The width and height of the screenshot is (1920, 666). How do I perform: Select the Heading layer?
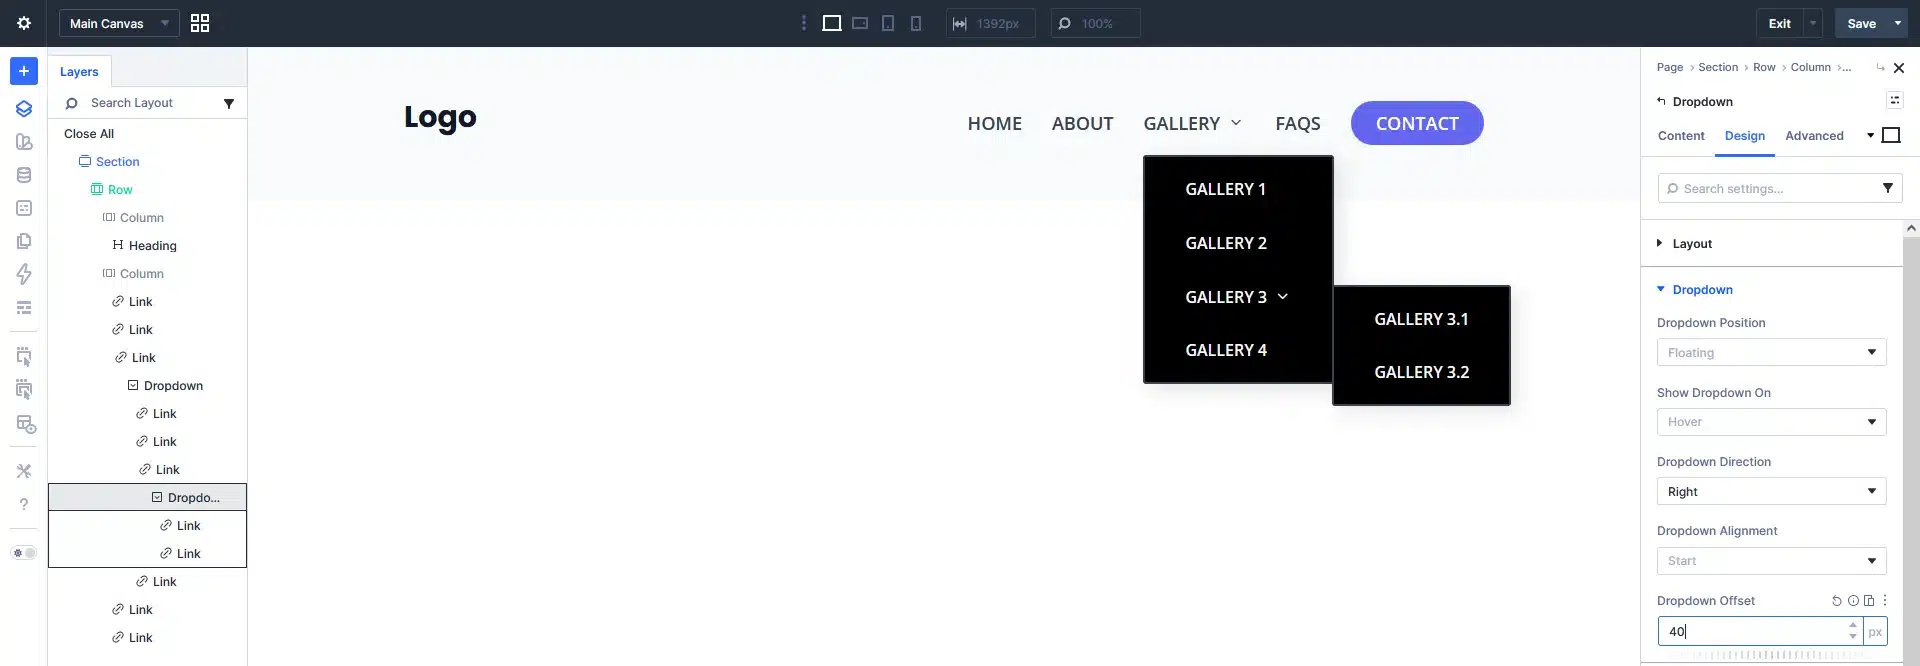[152, 246]
